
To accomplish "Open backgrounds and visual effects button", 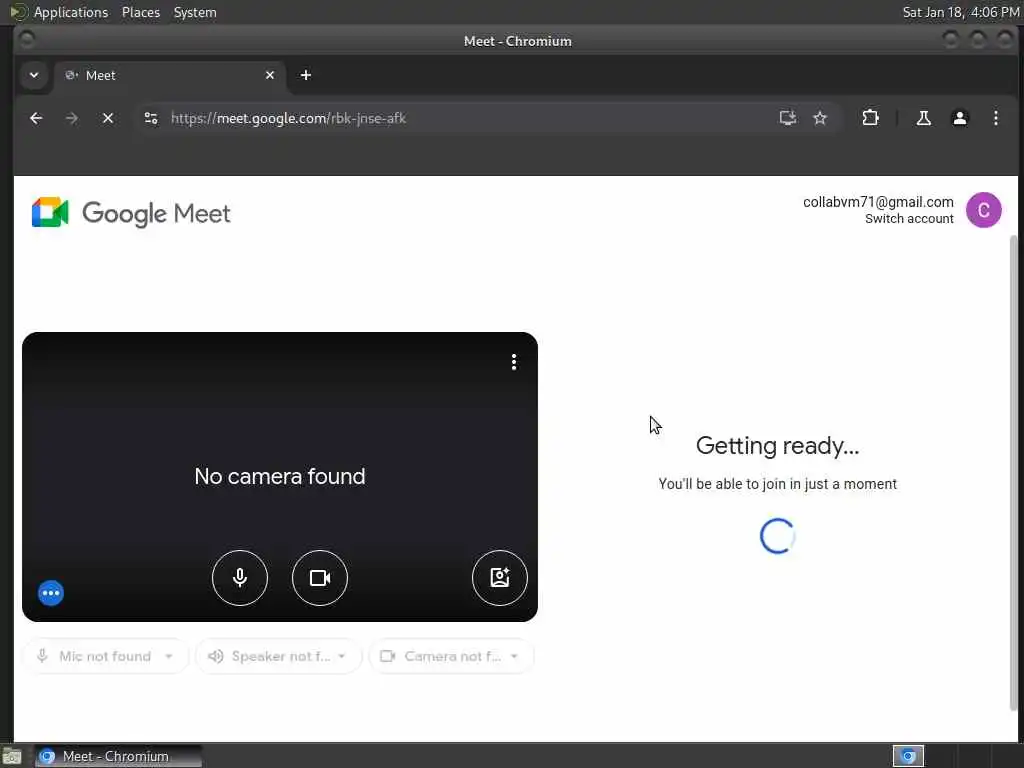I will [x=500, y=578].
